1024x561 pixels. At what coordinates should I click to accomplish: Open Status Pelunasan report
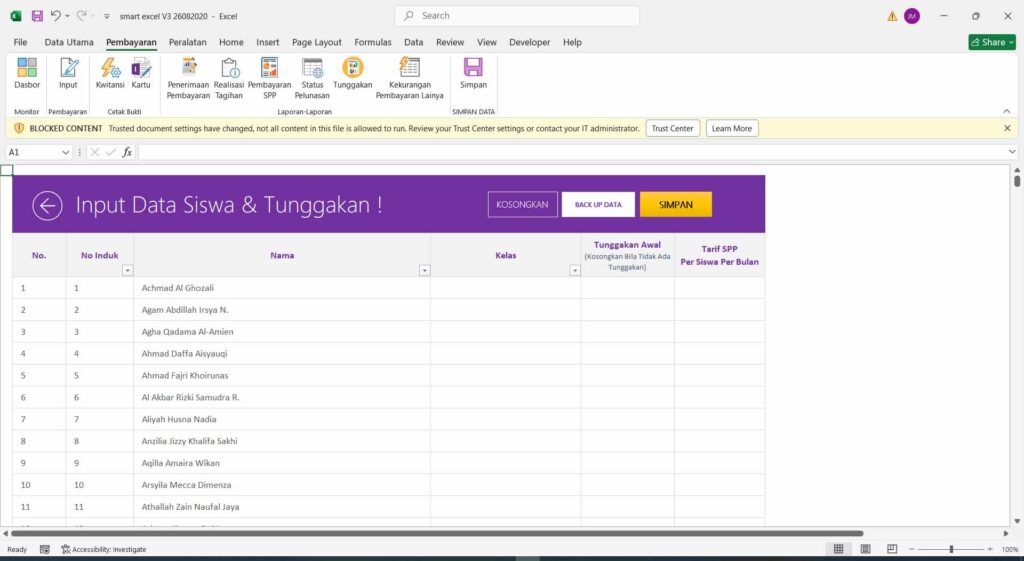tap(312, 78)
